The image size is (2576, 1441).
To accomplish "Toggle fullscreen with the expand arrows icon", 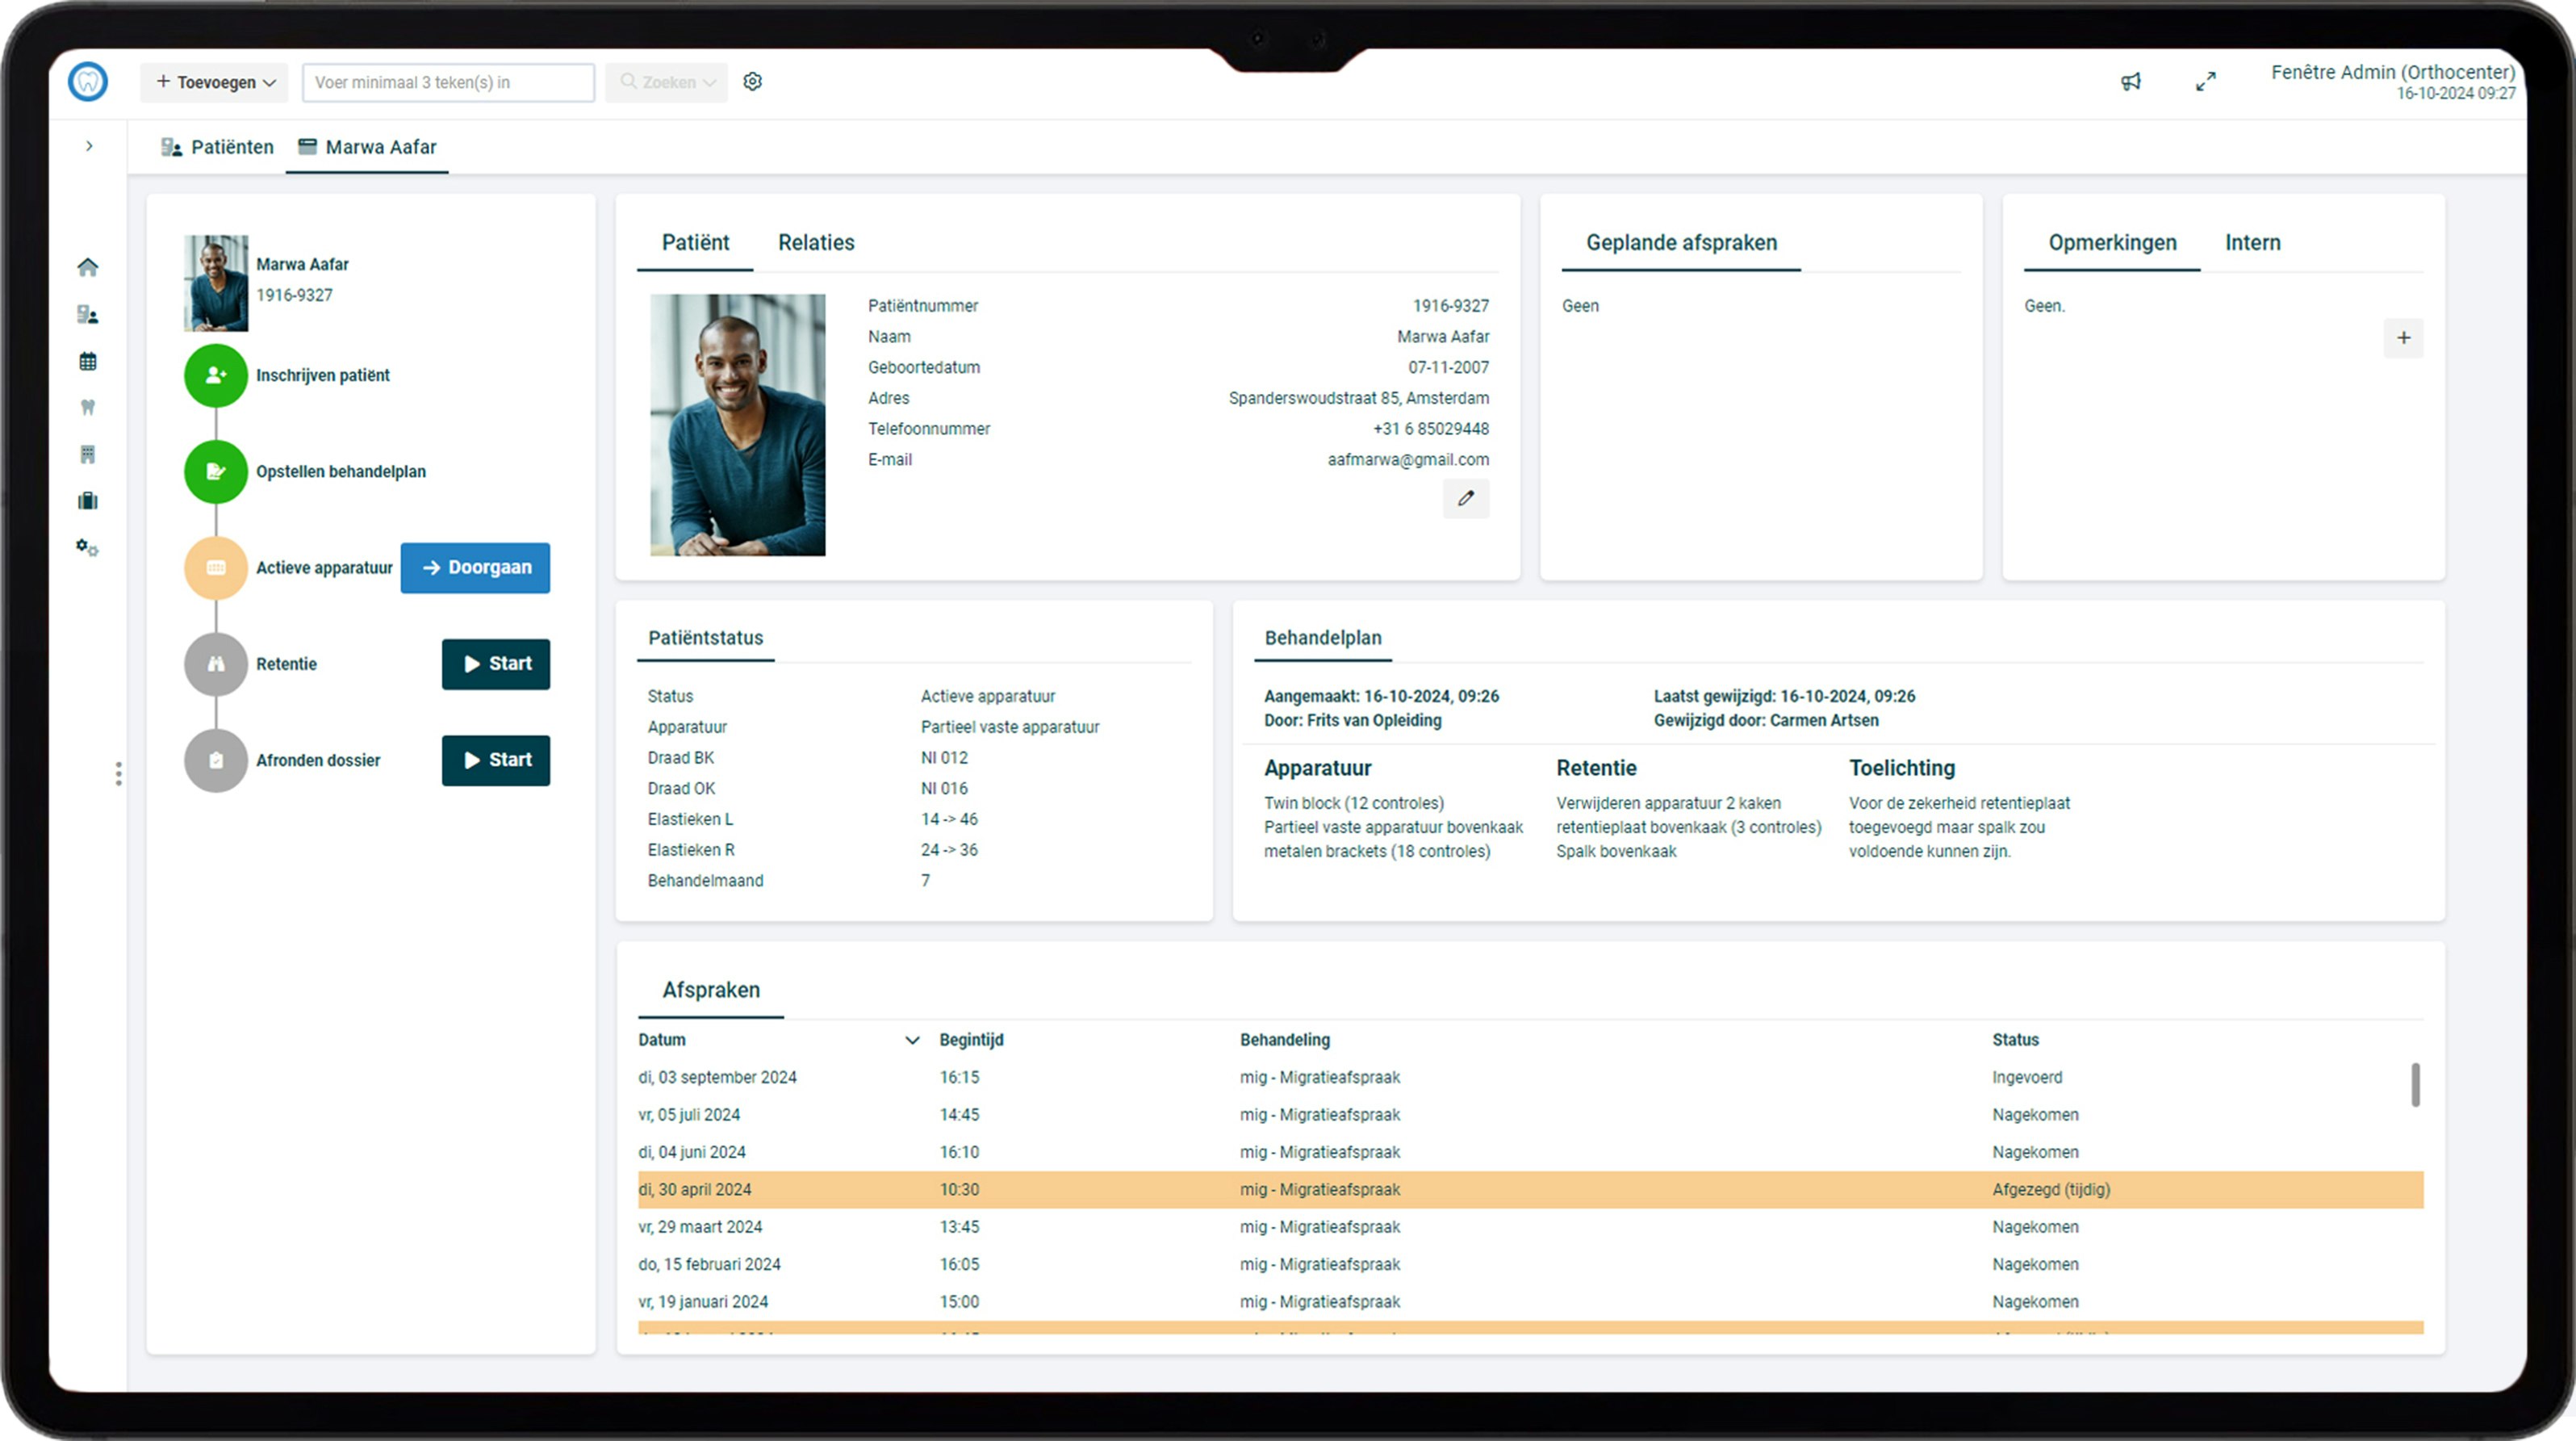I will (x=2205, y=82).
